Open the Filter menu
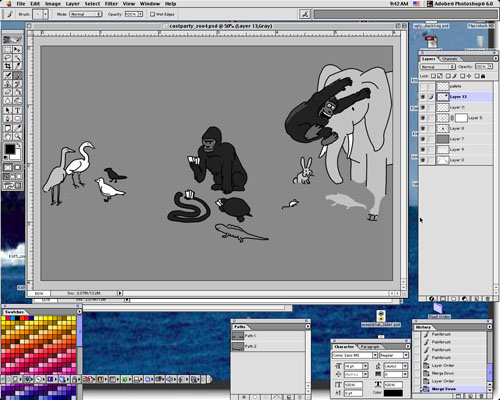The height and width of the screenshot is (400, 500). (x=111, y=4)
